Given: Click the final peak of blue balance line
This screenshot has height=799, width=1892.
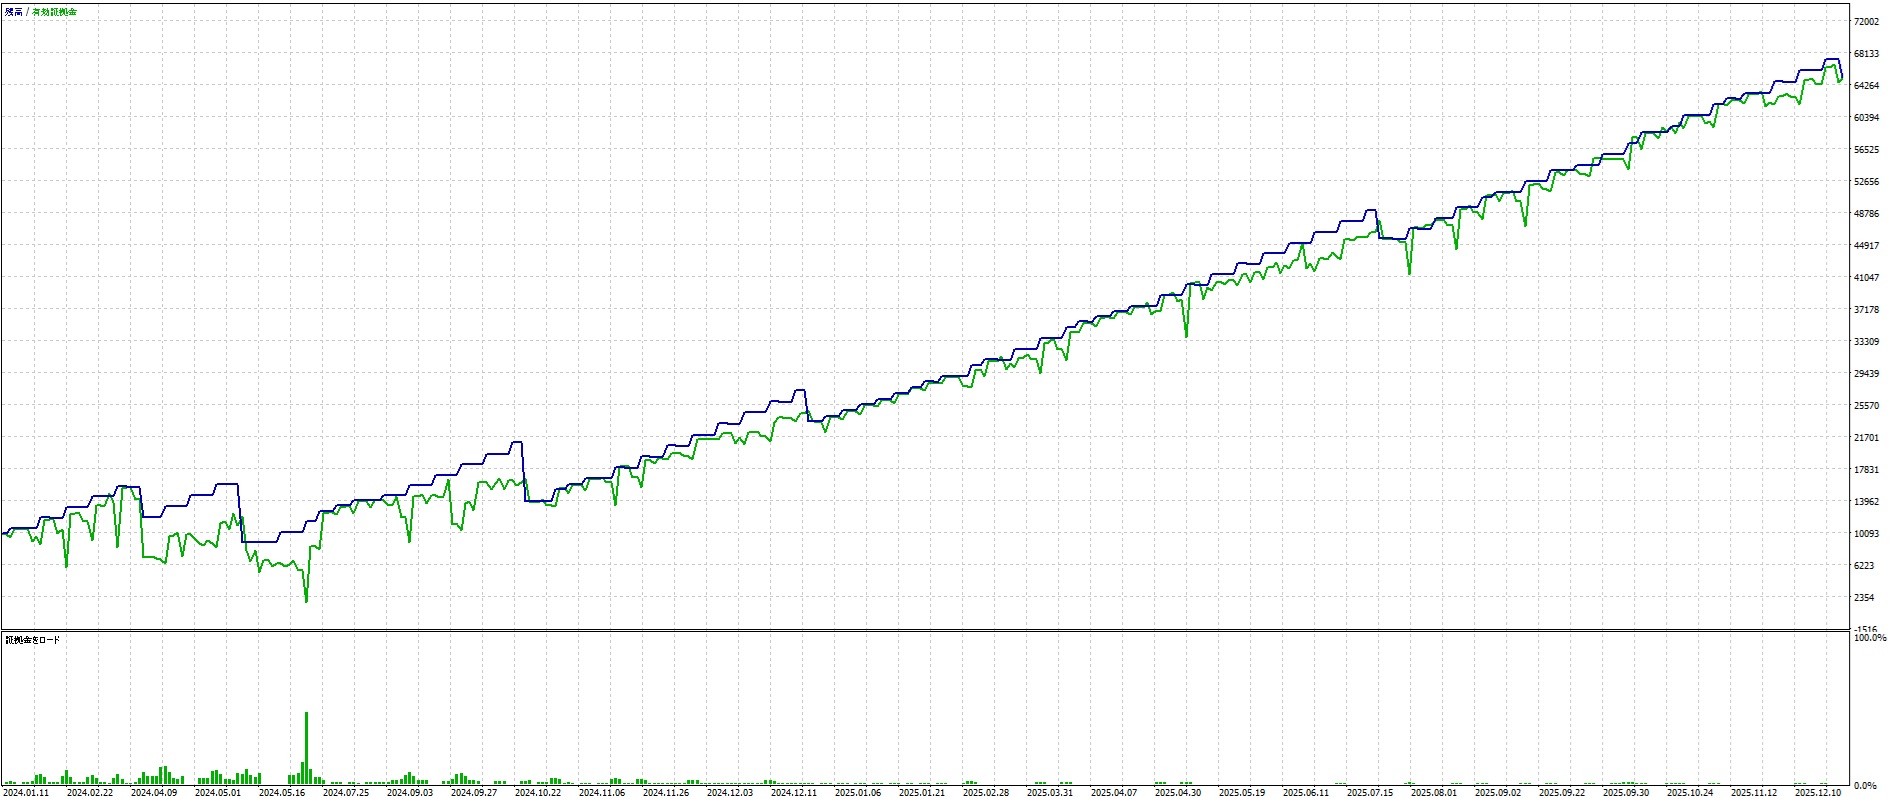Looking at the screenshot, I should tap(1832, 60).
